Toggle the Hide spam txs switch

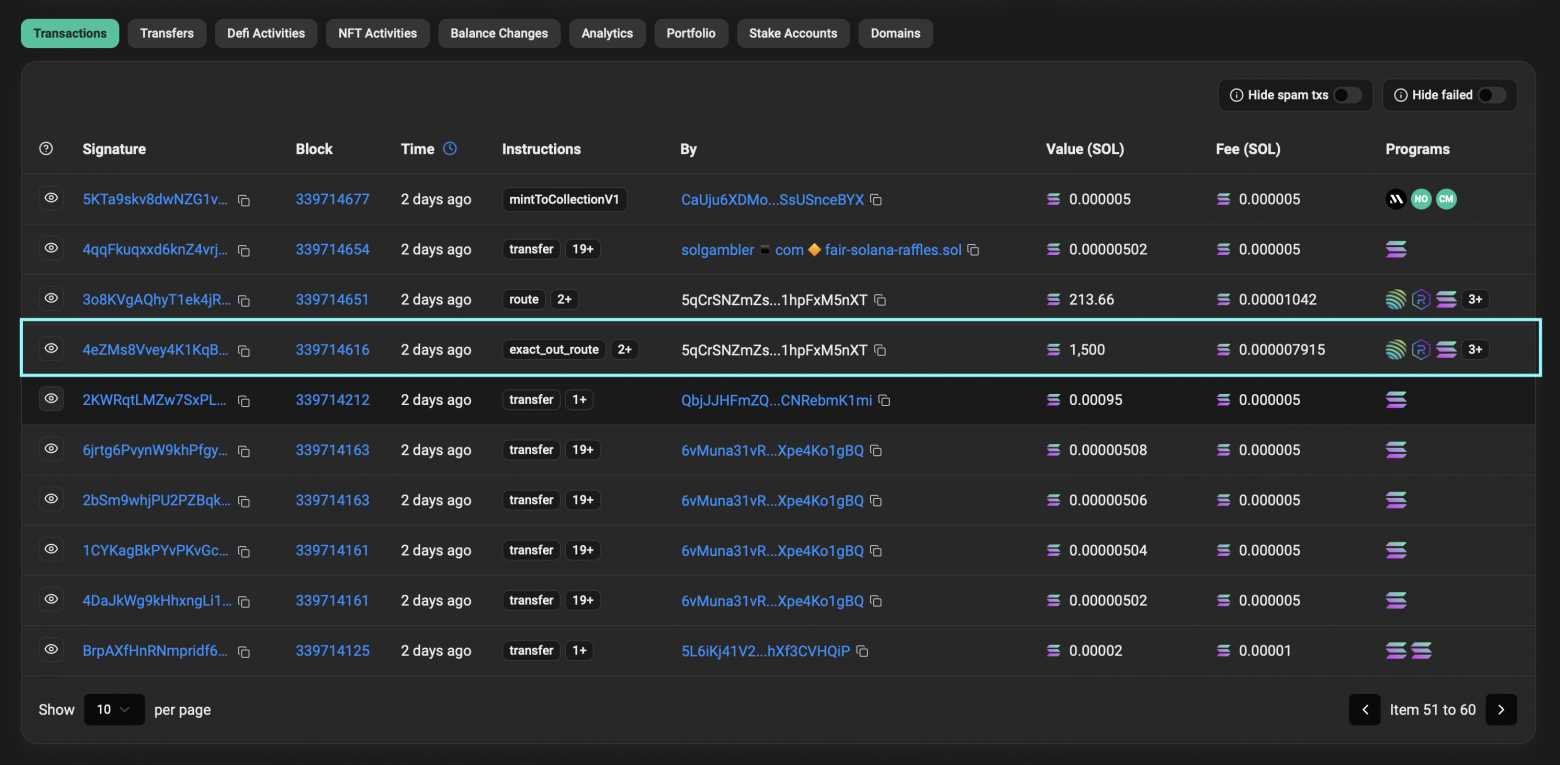pos(1347,95)
